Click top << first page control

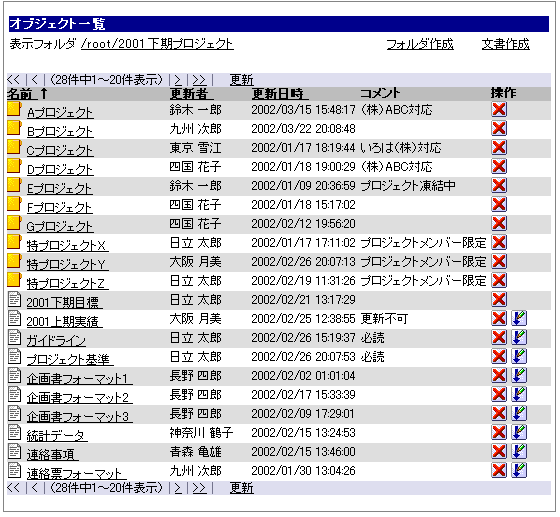pos(14,80)
